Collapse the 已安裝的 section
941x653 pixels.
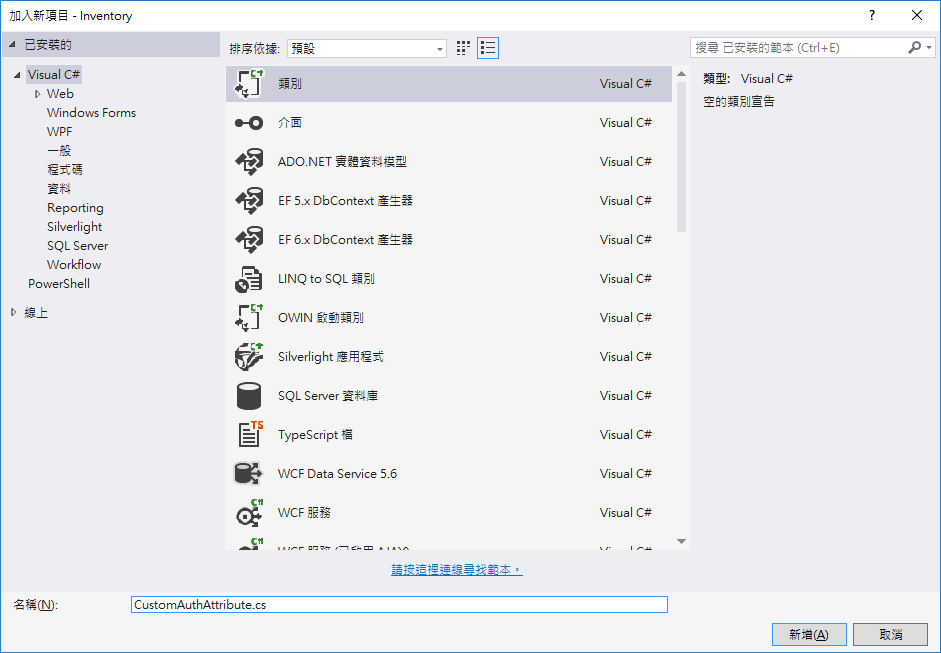13,45
